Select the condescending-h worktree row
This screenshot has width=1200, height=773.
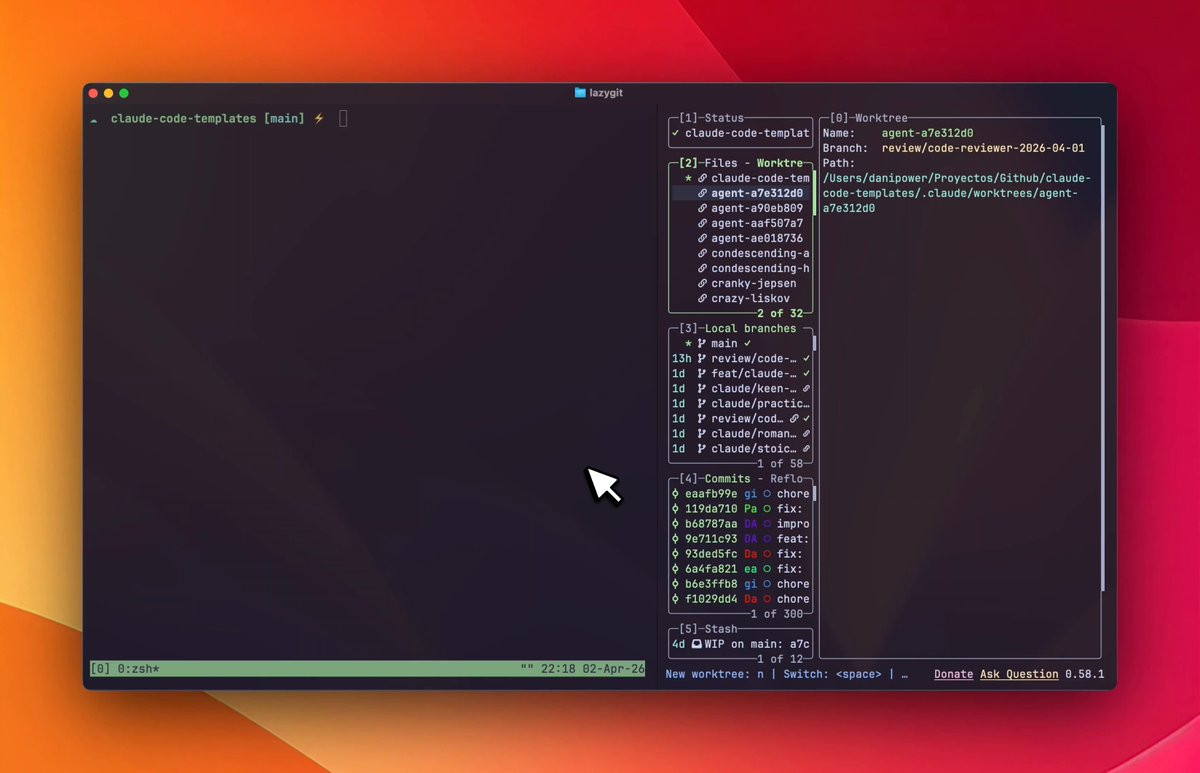click(742, 268)
